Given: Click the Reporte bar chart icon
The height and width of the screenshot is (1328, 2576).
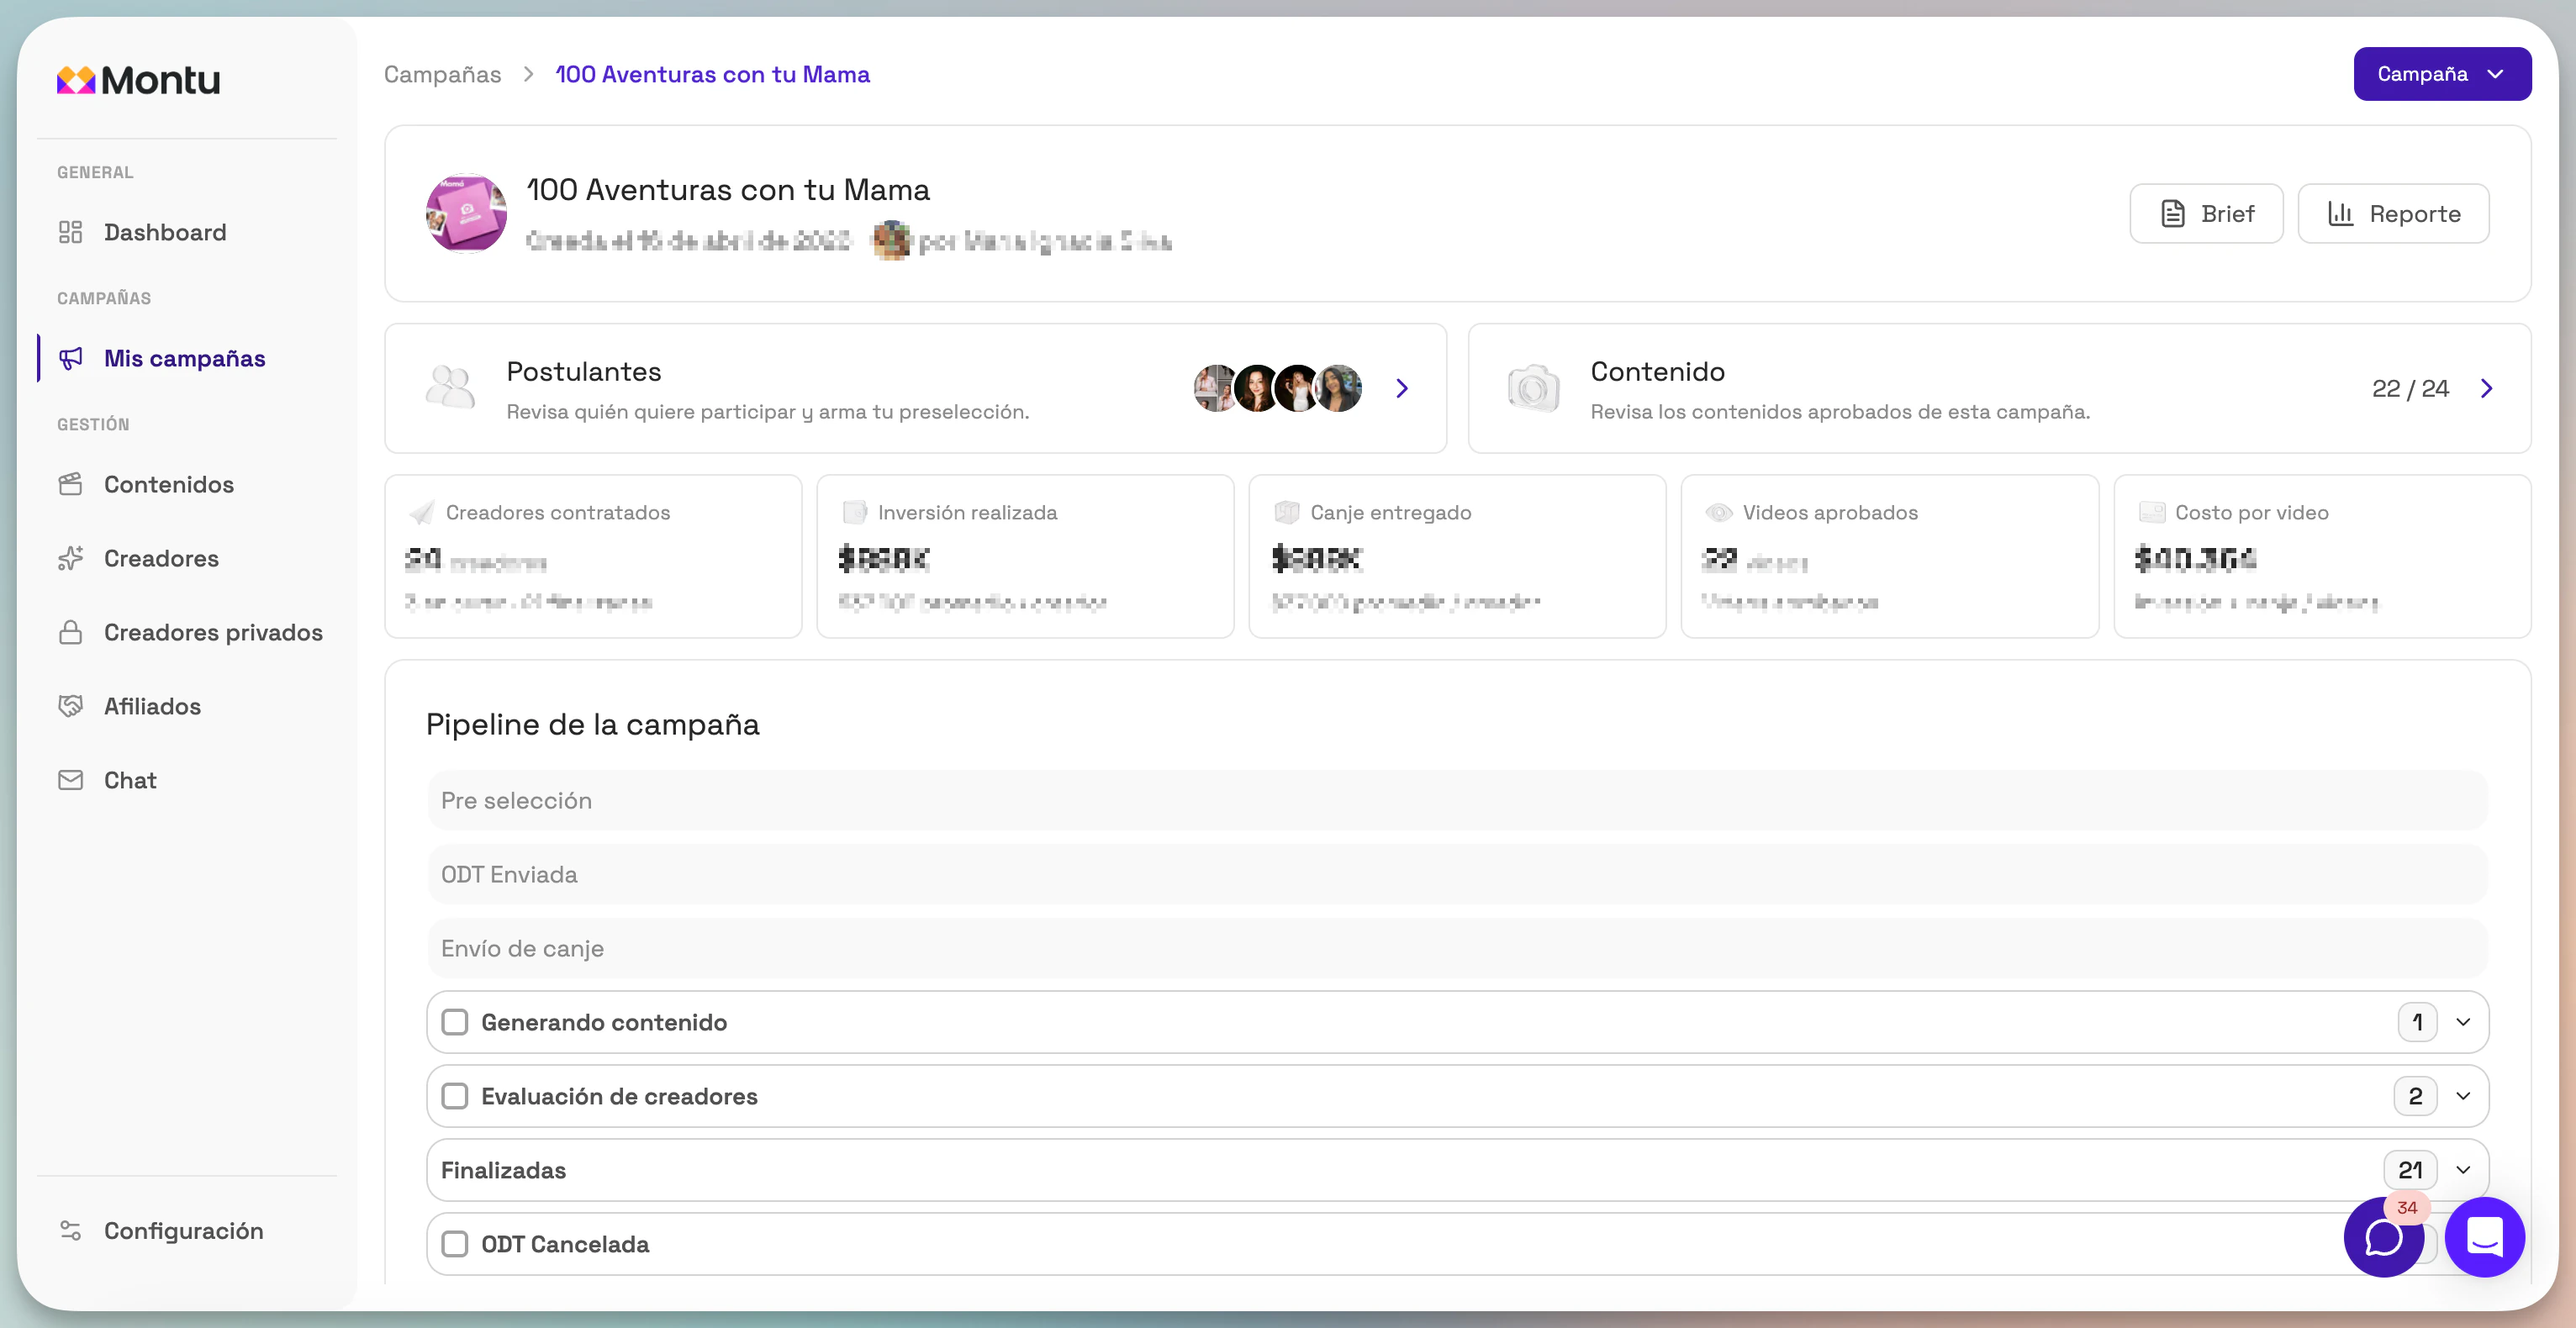Looking at the screenshot, I should [2340, 213].
